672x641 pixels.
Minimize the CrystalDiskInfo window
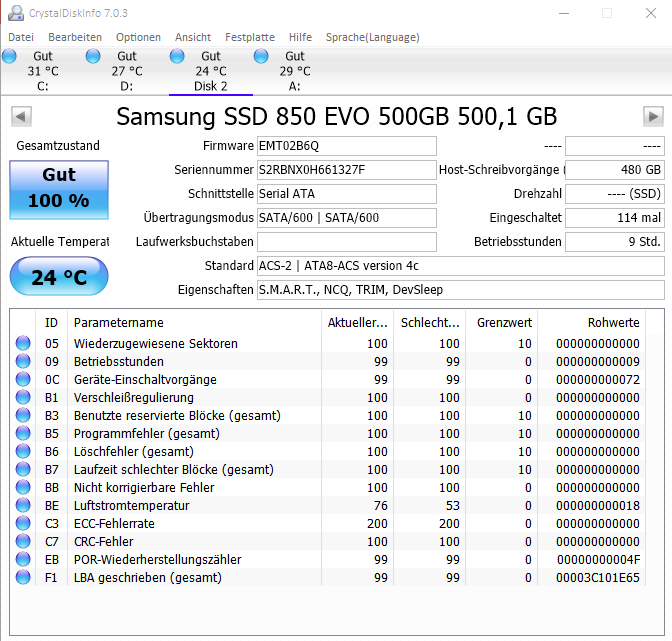(564, 13)
